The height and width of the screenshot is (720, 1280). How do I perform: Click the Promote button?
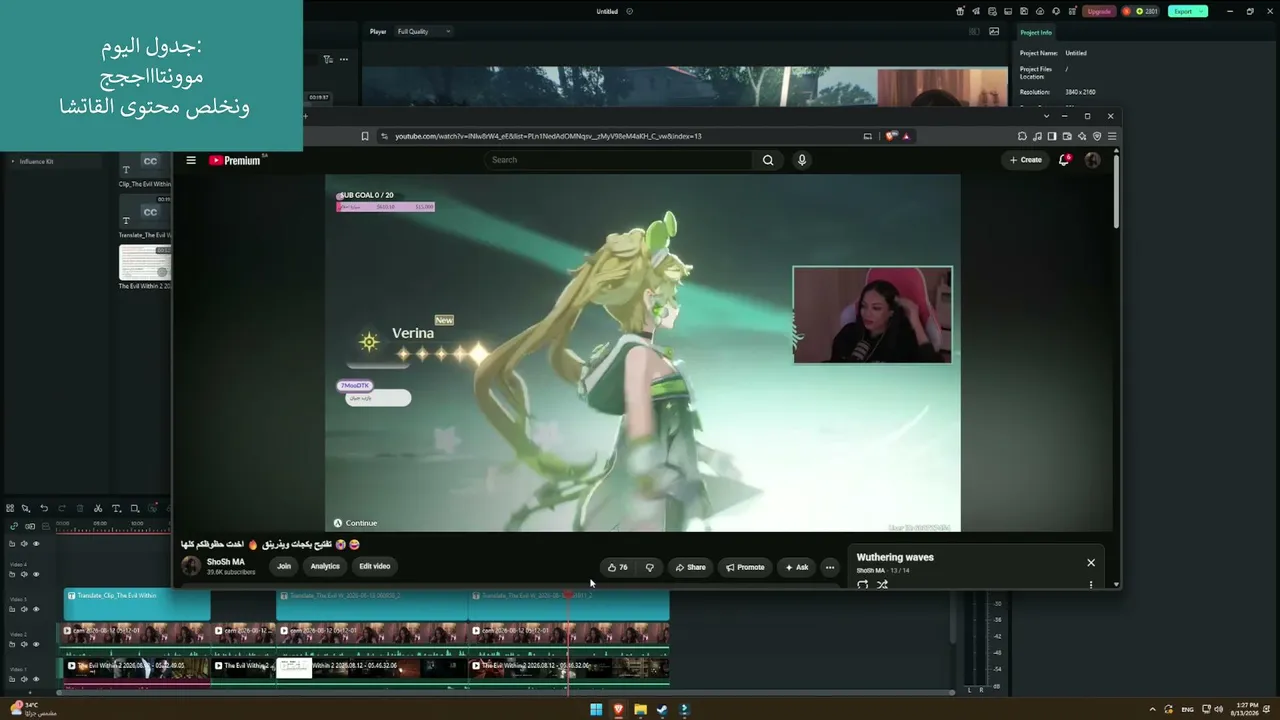click(745, 567)
